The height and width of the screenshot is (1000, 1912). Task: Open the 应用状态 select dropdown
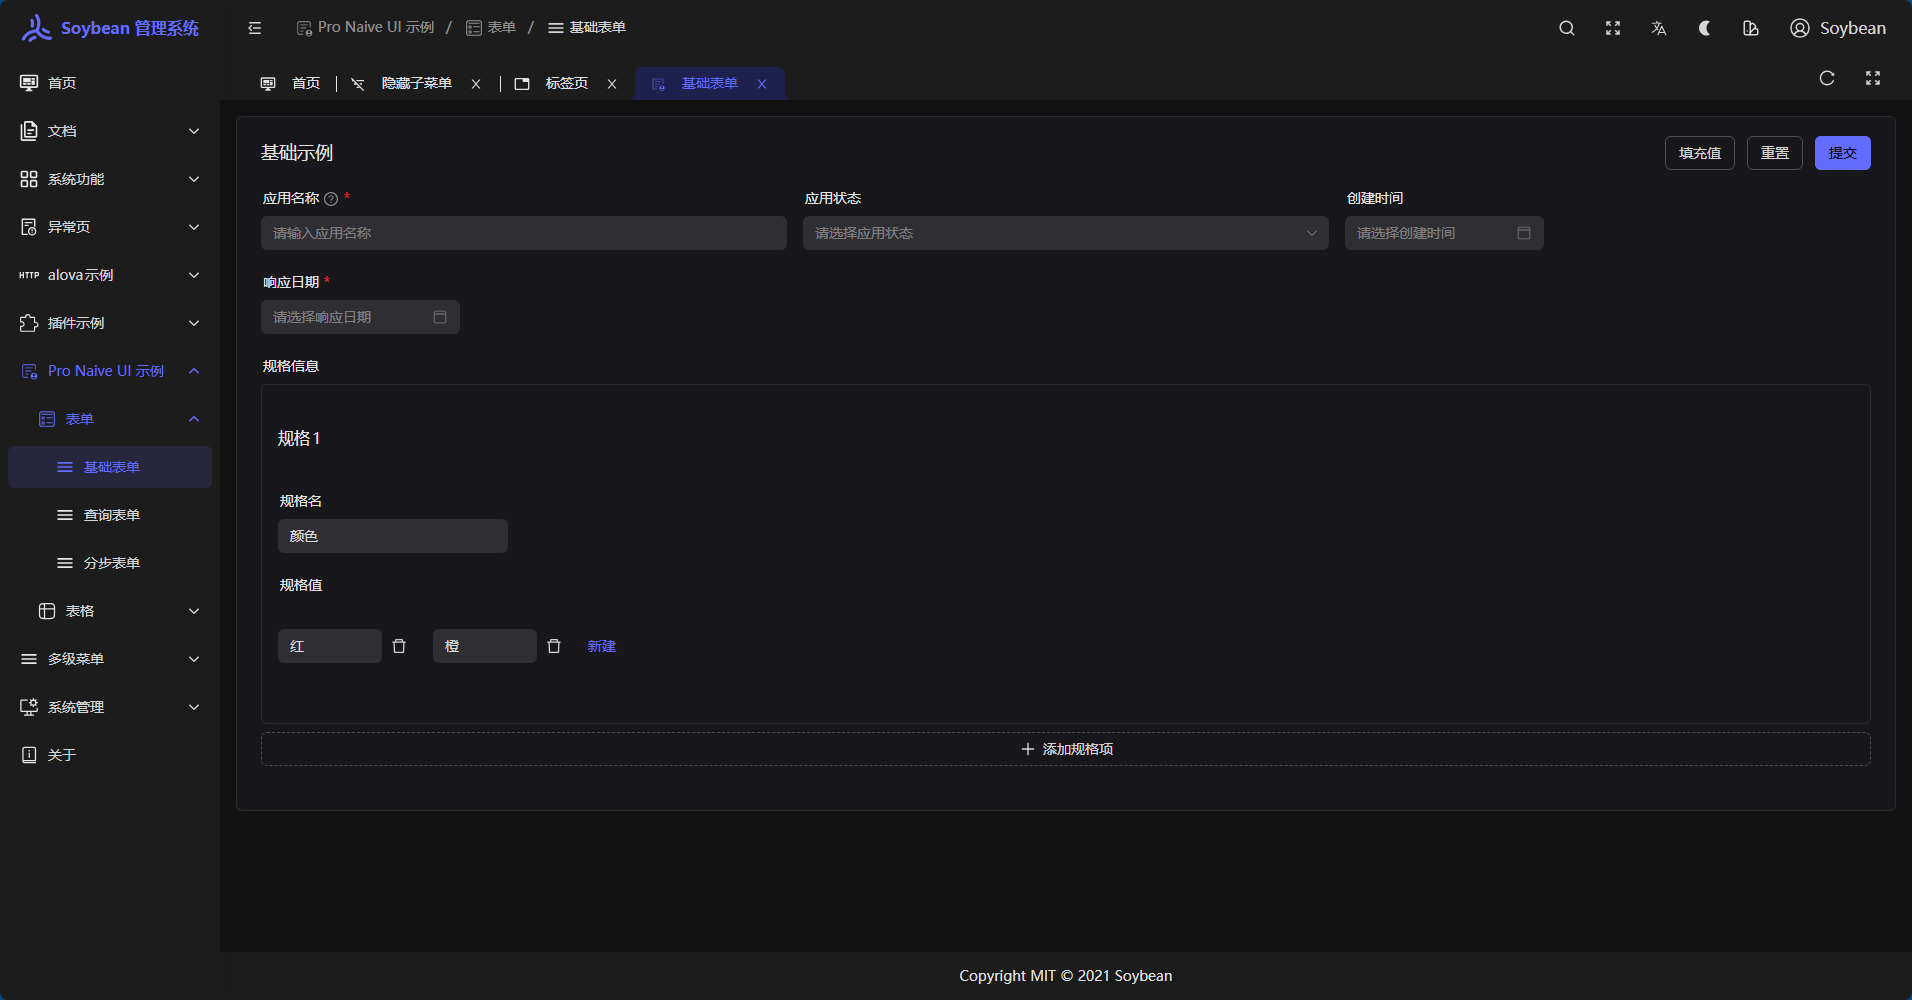(x=1066, y=233)
